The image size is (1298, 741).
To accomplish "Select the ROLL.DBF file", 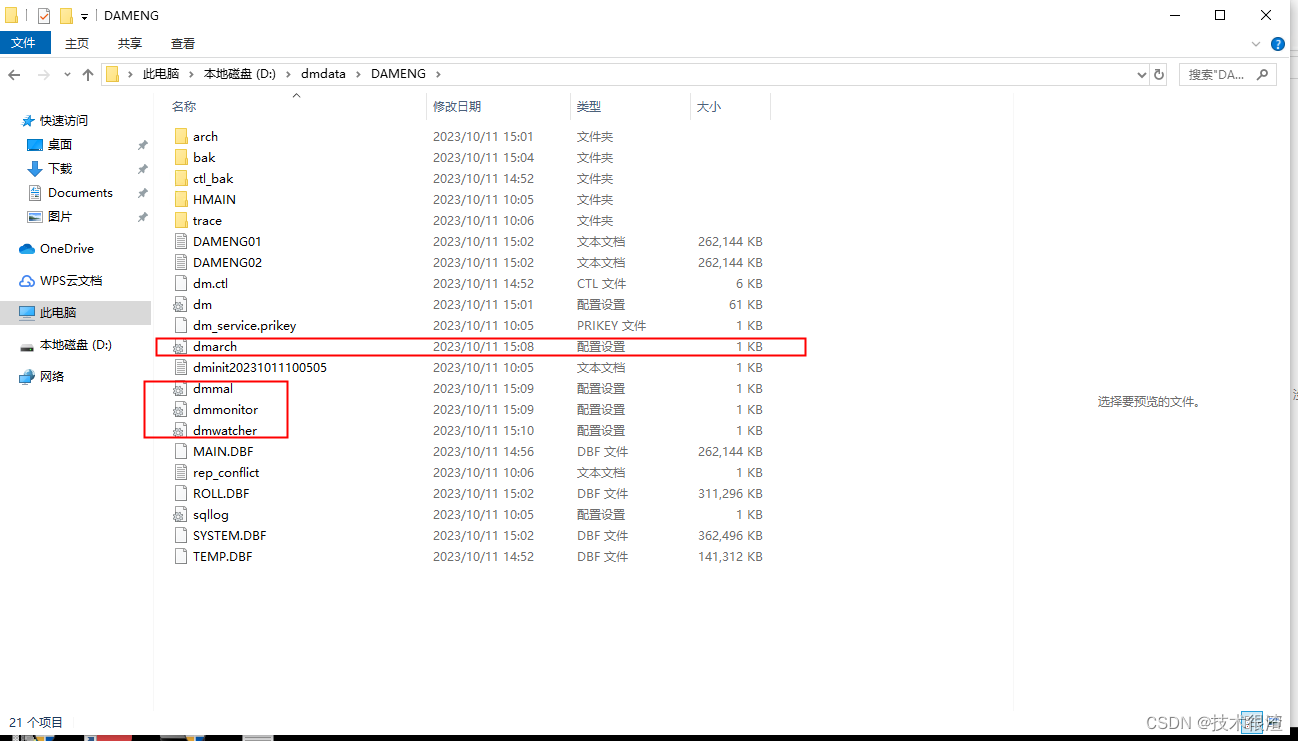I will pos(221,493).
